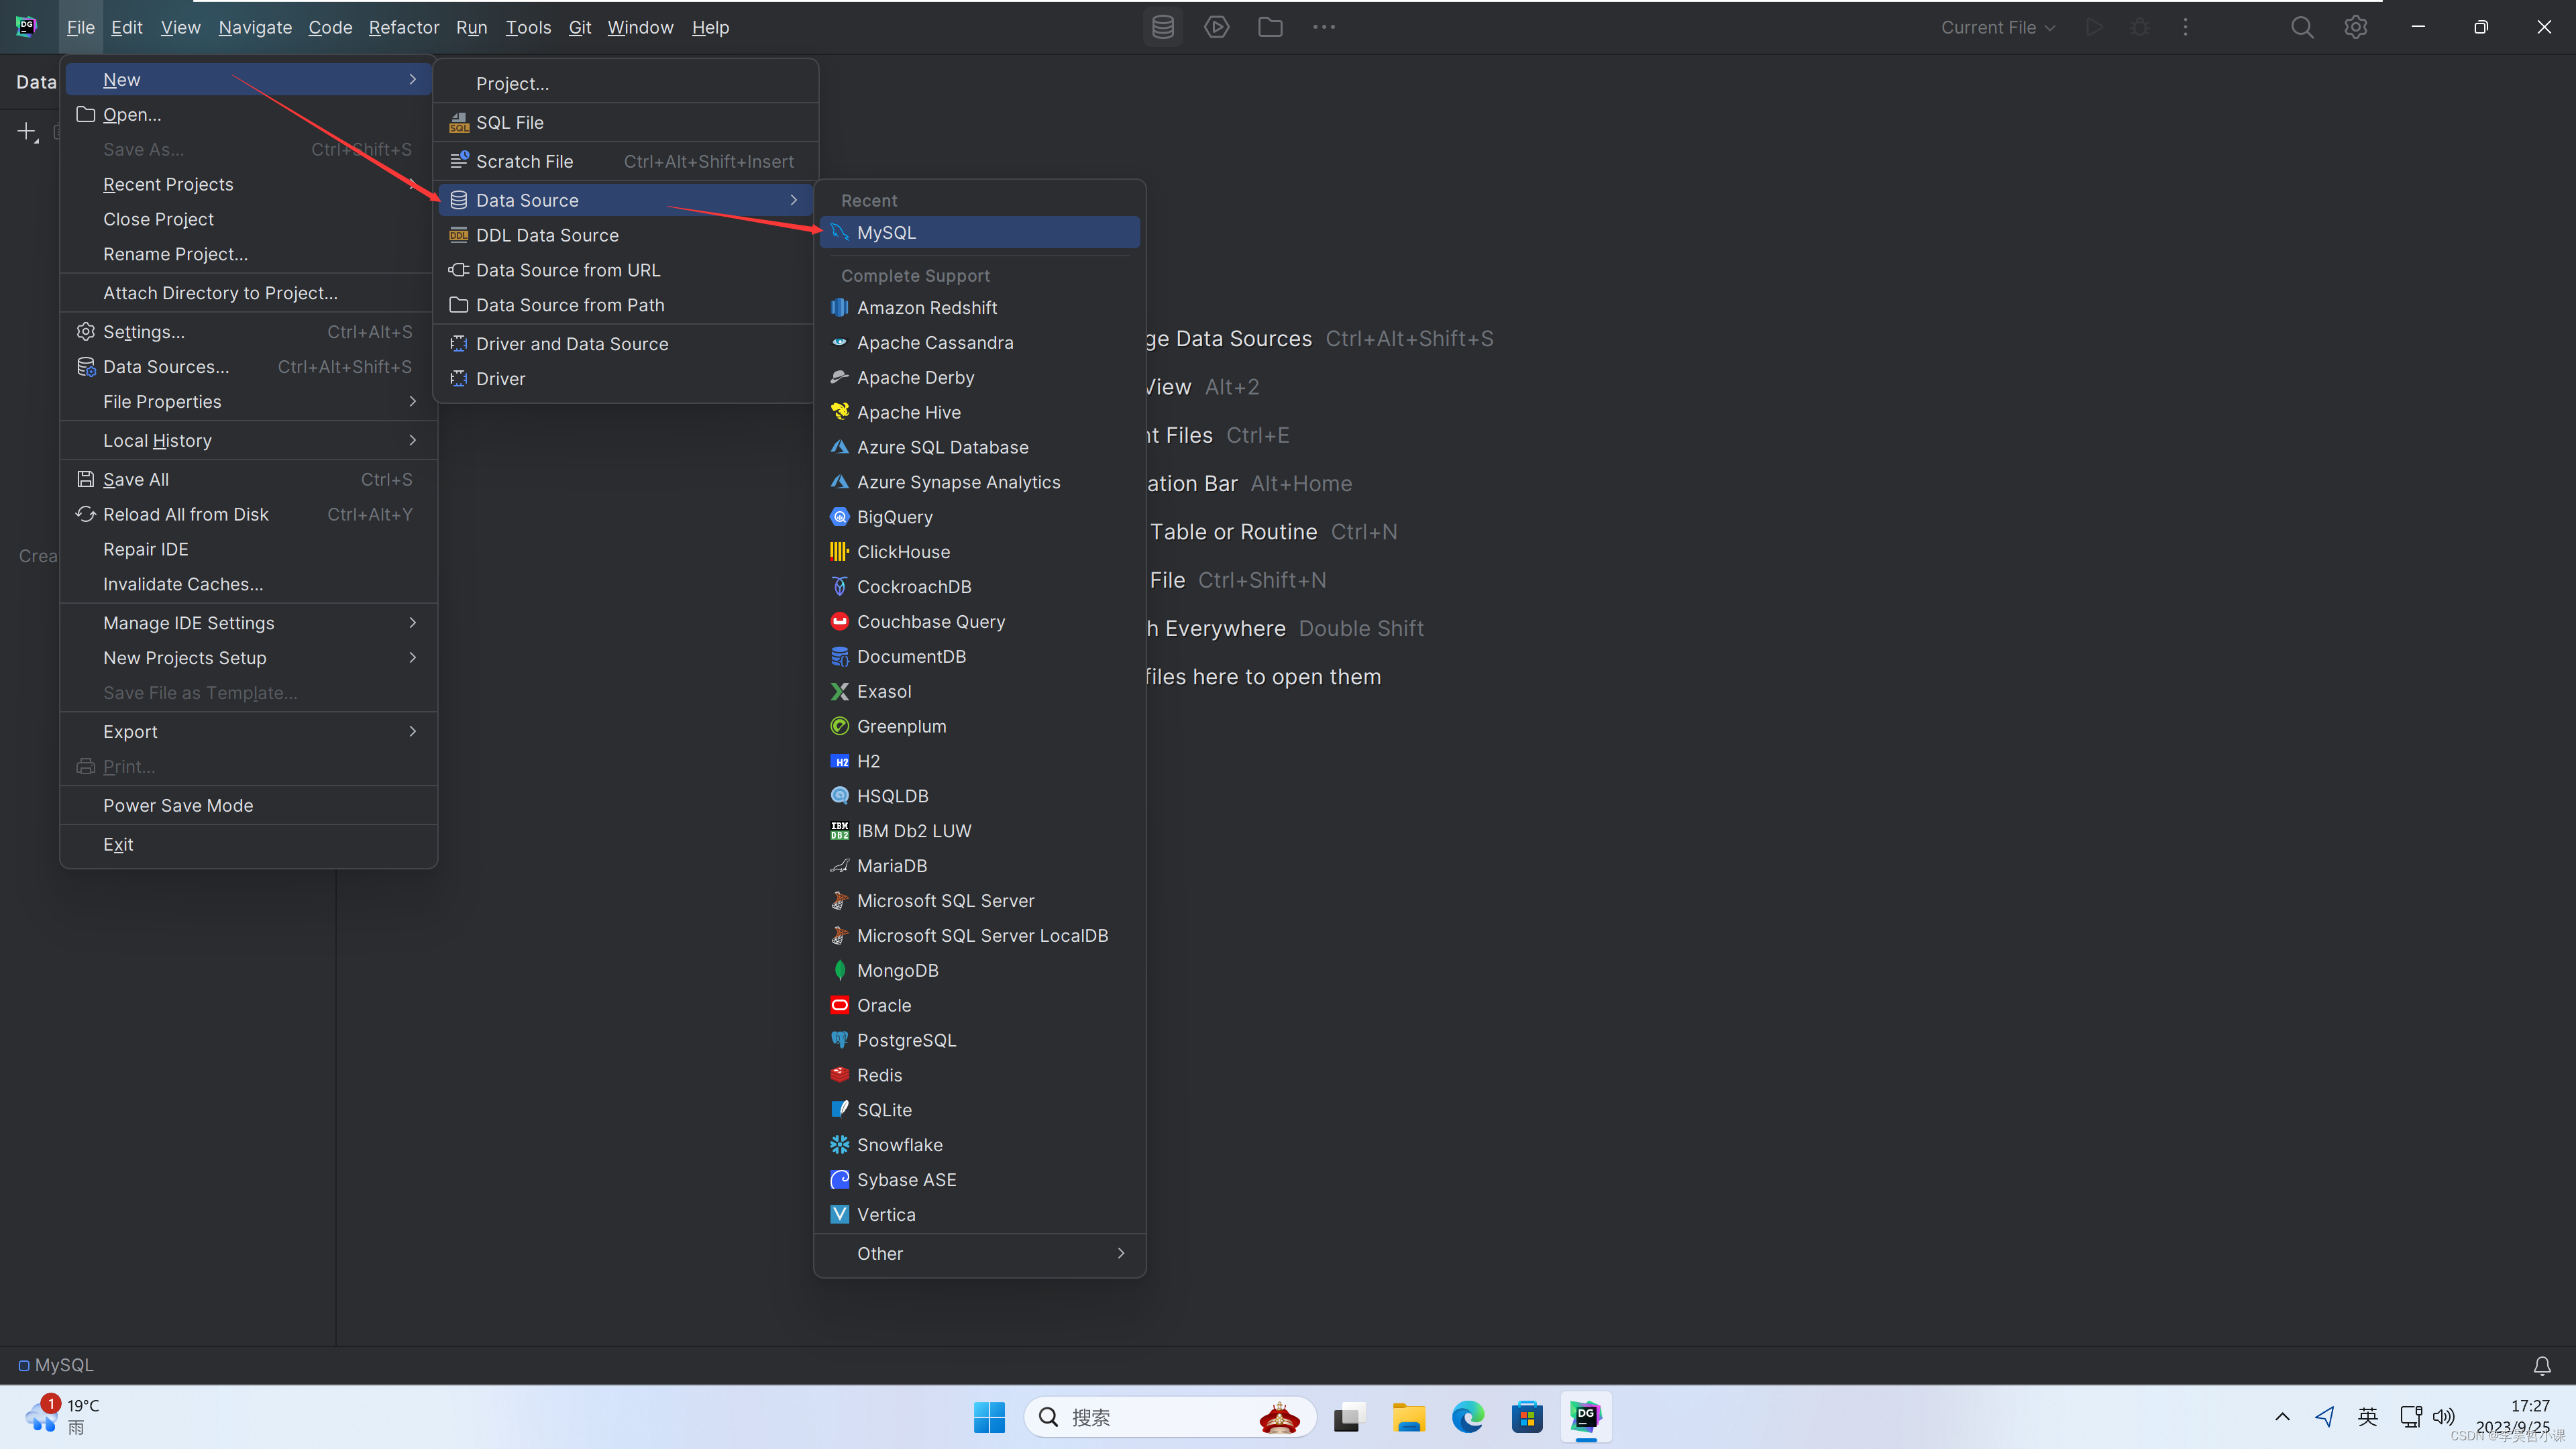Open the Database tool window icon in toolbar
2576x1449 pixels.
(x=1162, y=27)
